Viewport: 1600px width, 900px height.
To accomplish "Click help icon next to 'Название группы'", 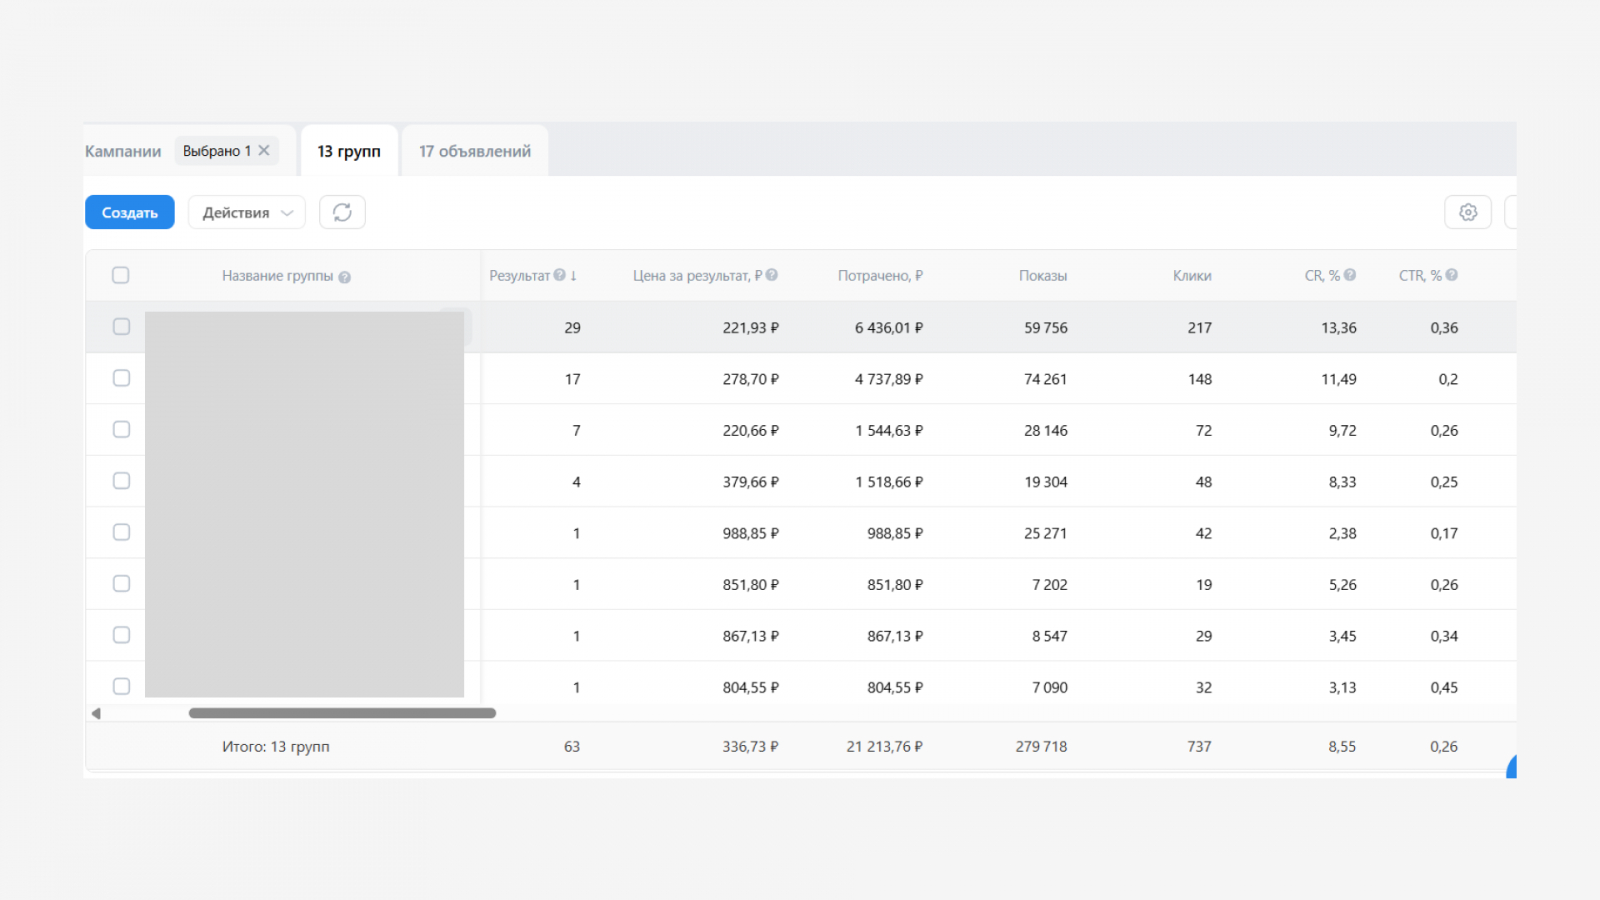I will point(344,277).
